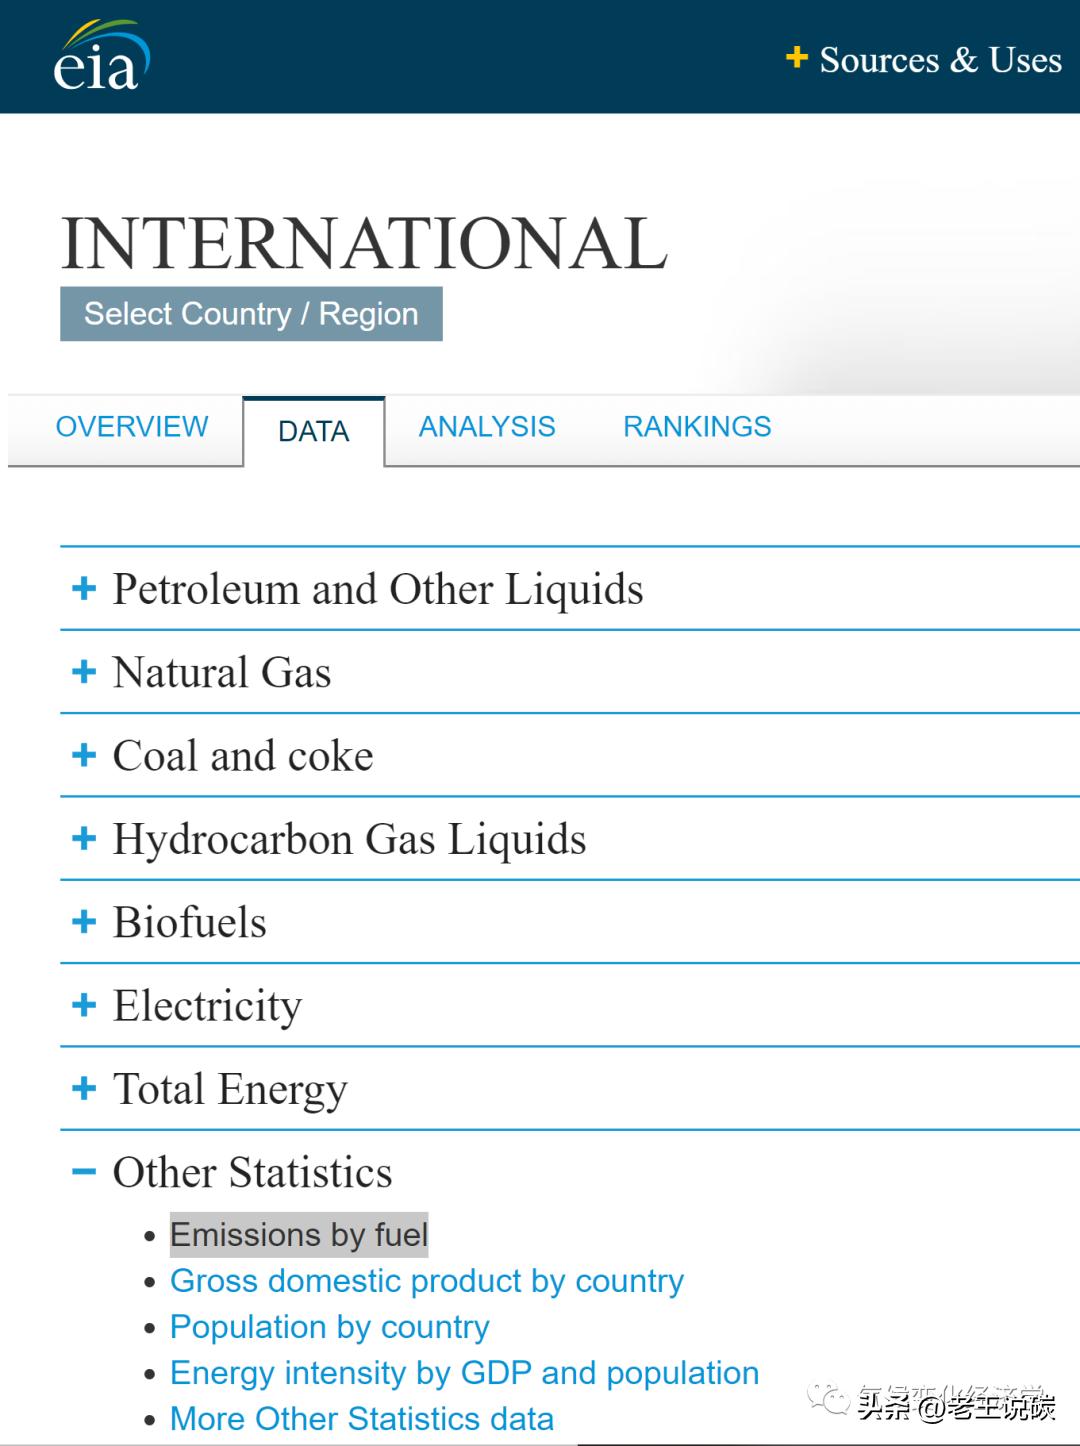Expand the Total Energy plus icon
Viewport: 1080px width, 1446px height.
tap(84, 1088)
